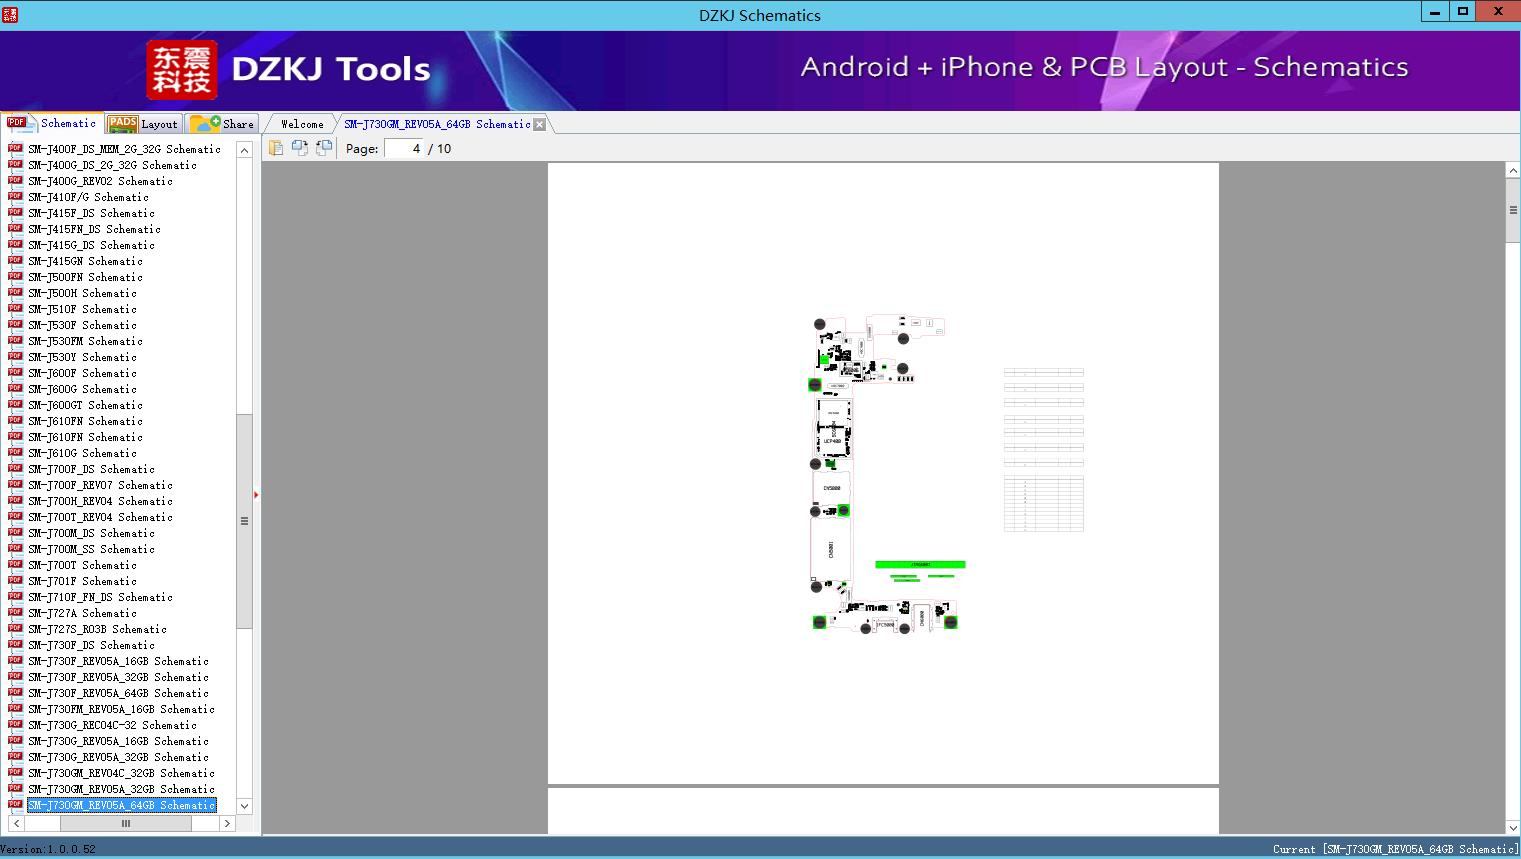Image resolution: width=1521 pixels, height=859 pixels.
Task: Select SM-J730GM_REV05A_32GB Schematic
Action: [121, 789]
